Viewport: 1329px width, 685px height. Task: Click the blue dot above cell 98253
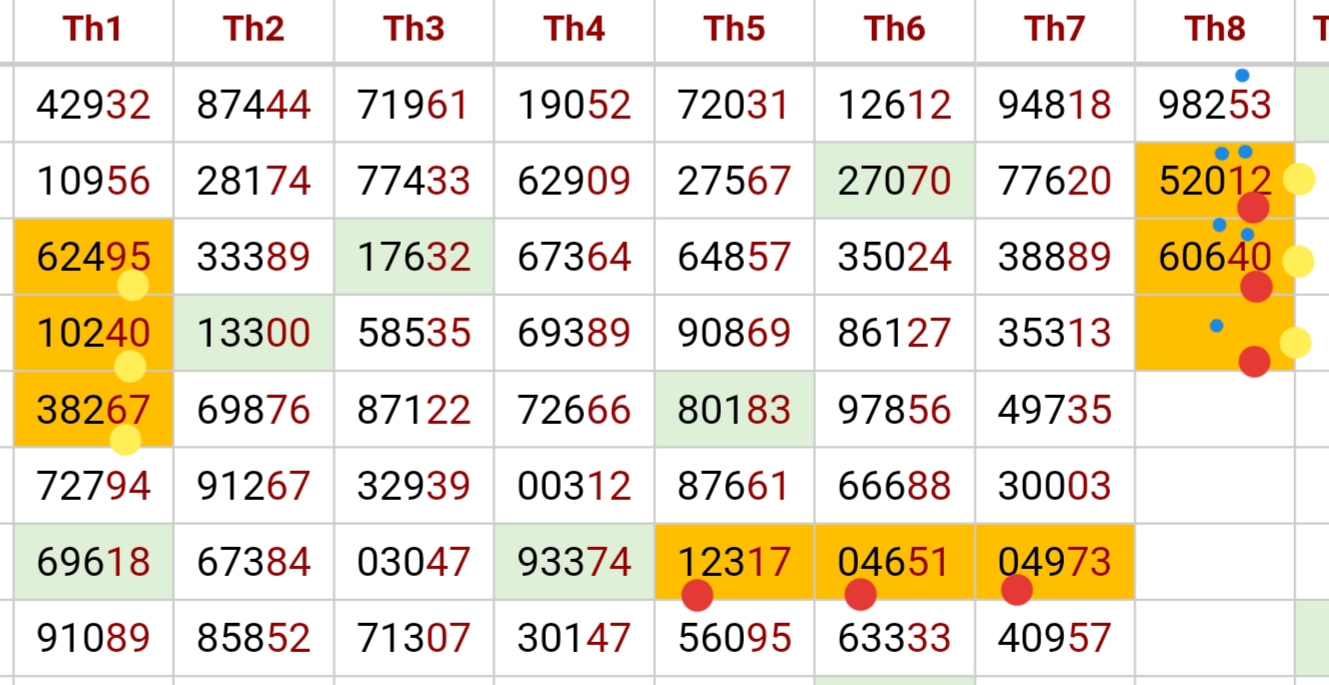[x=1242, y=75]
